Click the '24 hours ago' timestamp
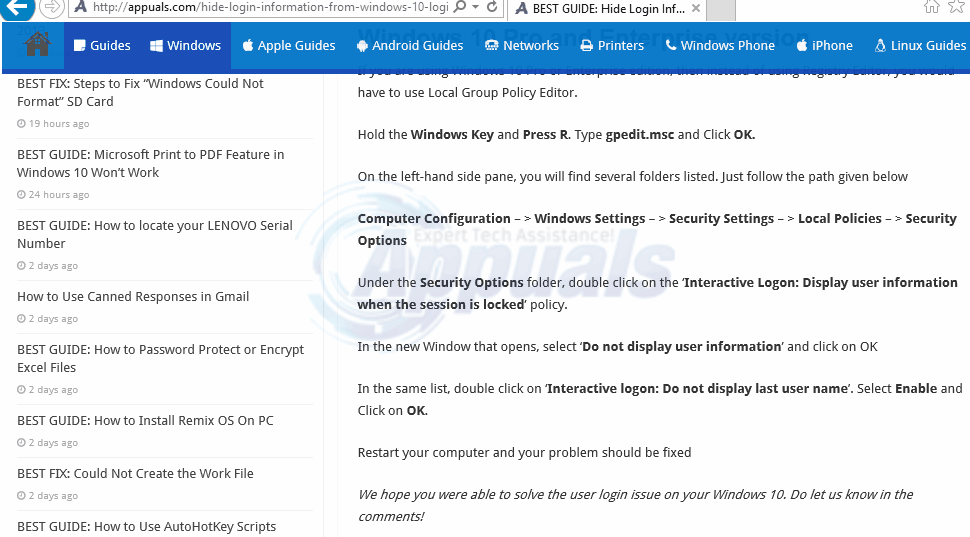The height and width of the screenshot is (537, 970). (53, 195)
